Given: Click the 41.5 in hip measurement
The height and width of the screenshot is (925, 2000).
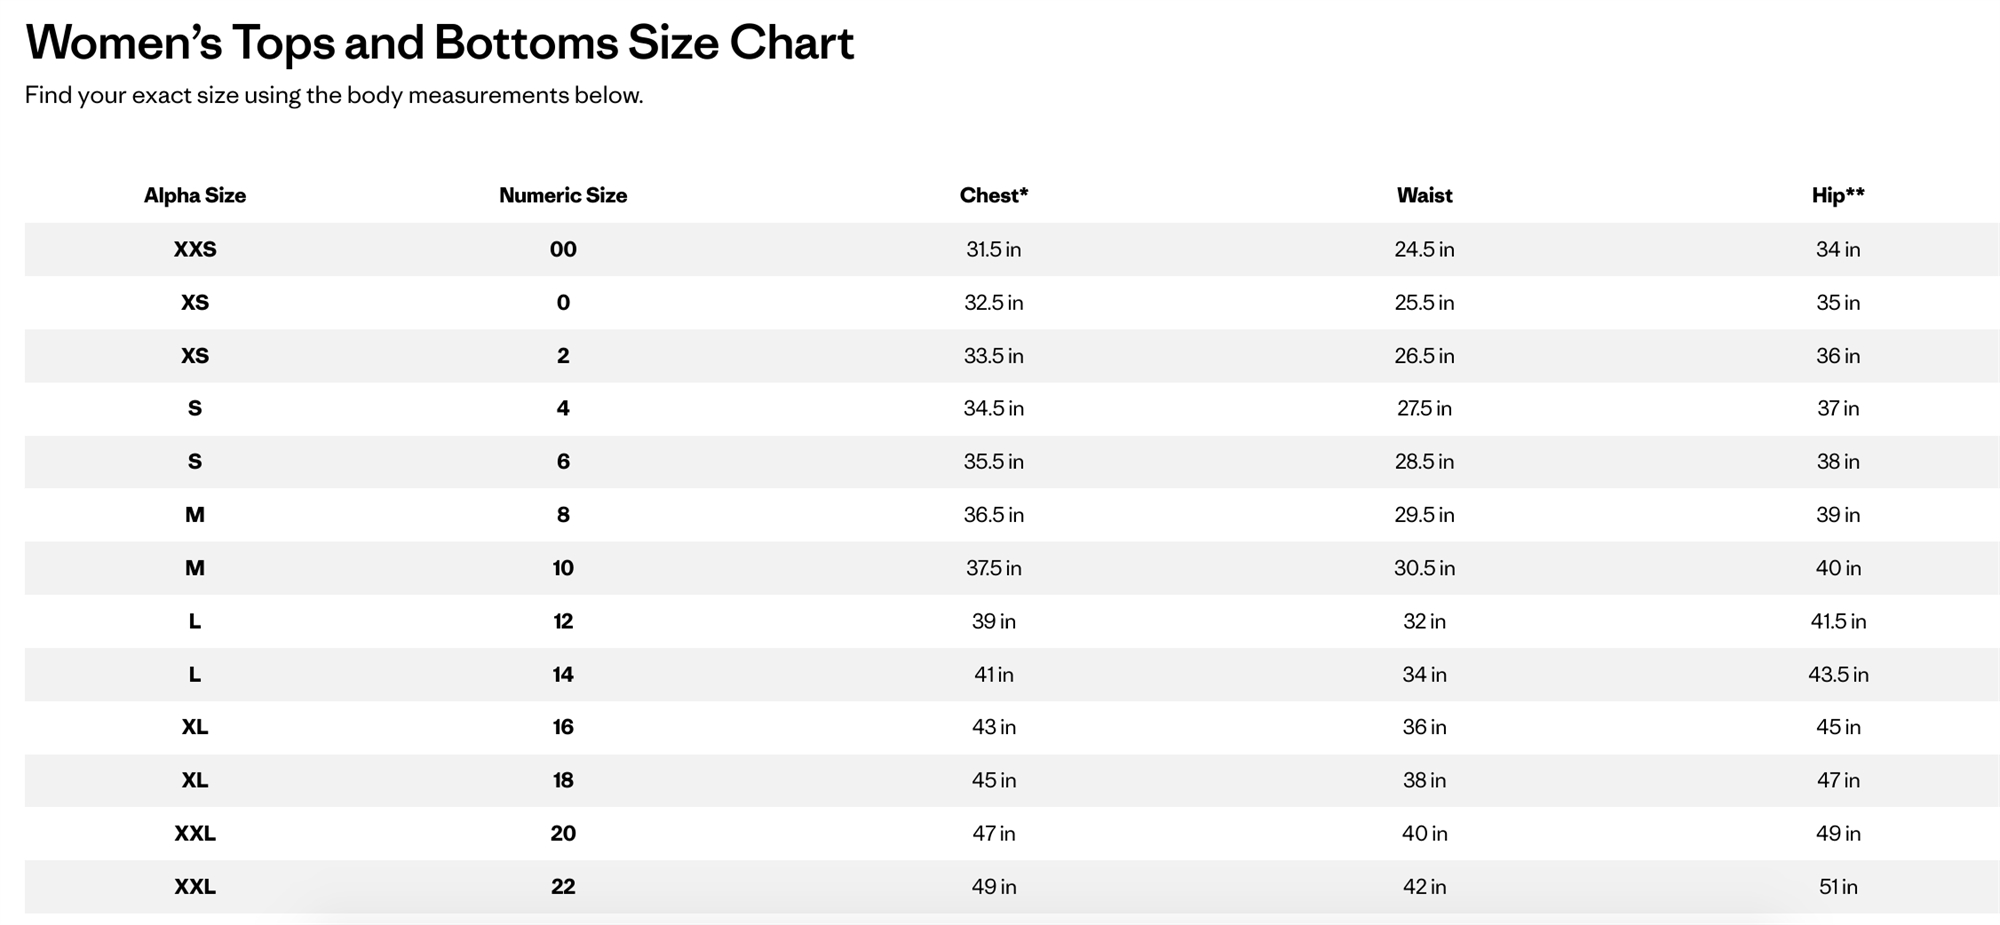Looking at the screenshot, I should coord(1838,621).
